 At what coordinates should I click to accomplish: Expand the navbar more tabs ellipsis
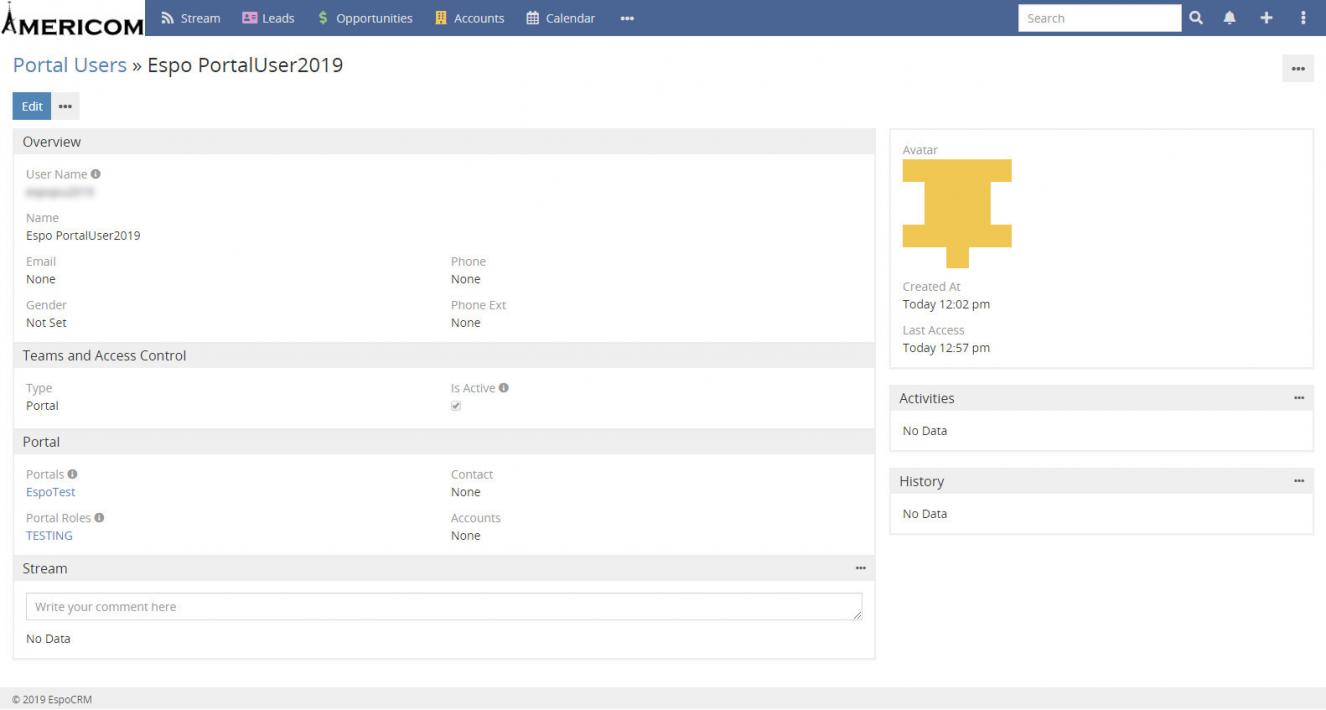[627, 18]
